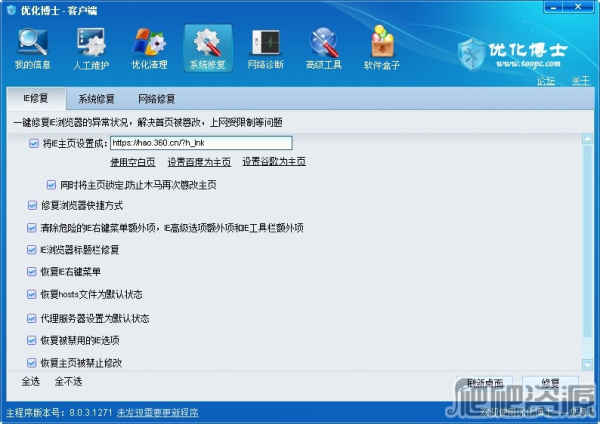Click the www.toopc.com text
This screenshot has width=600, height=424.
528,63
